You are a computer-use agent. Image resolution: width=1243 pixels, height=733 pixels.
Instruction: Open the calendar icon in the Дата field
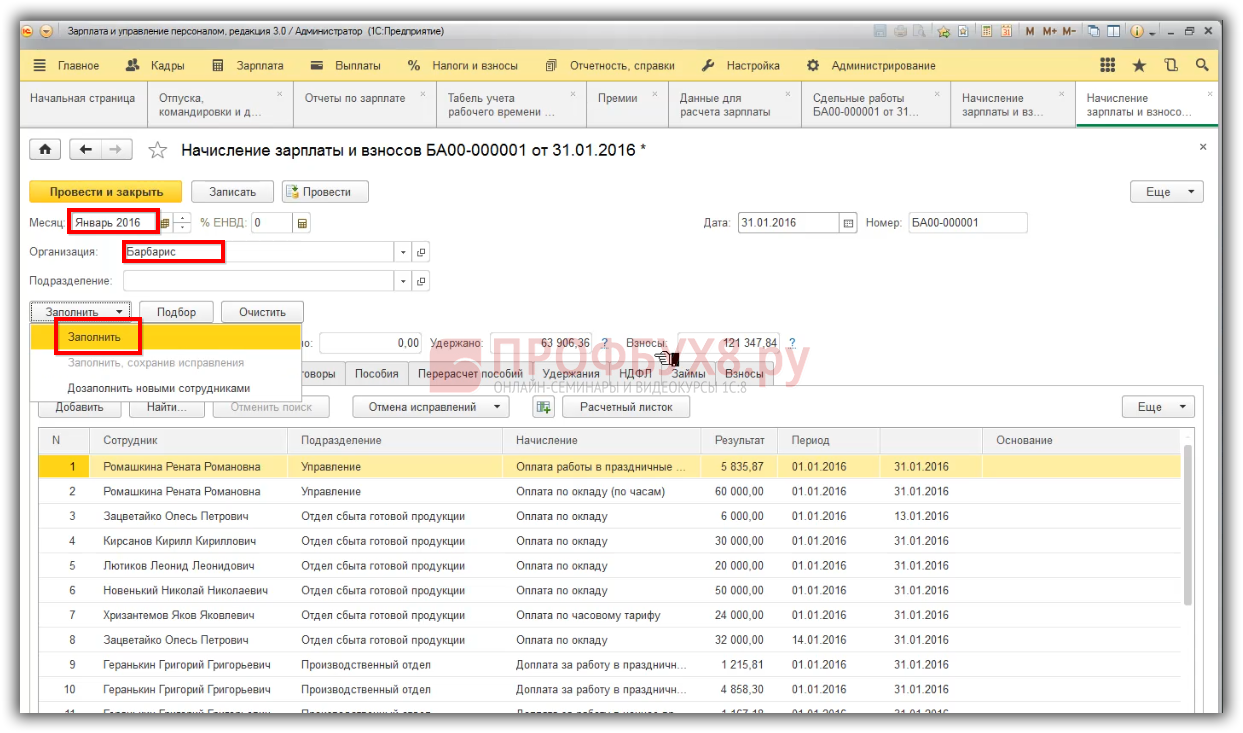tap(849, 223)
